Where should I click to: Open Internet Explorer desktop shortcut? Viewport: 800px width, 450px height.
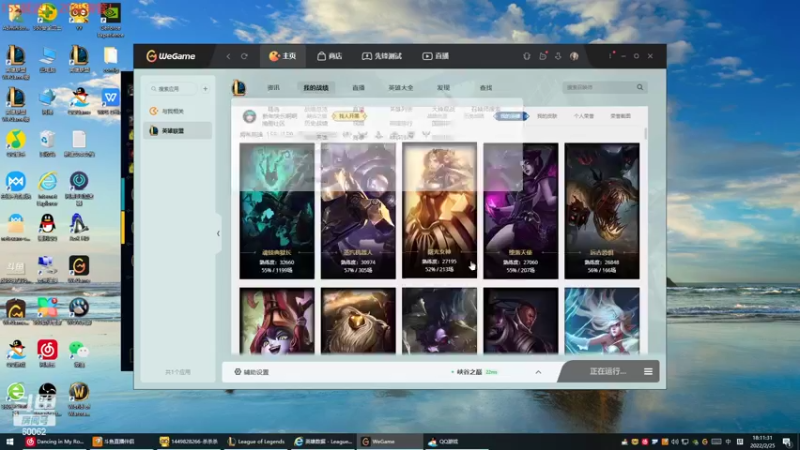pyautogui.click(x=47, y=189)
